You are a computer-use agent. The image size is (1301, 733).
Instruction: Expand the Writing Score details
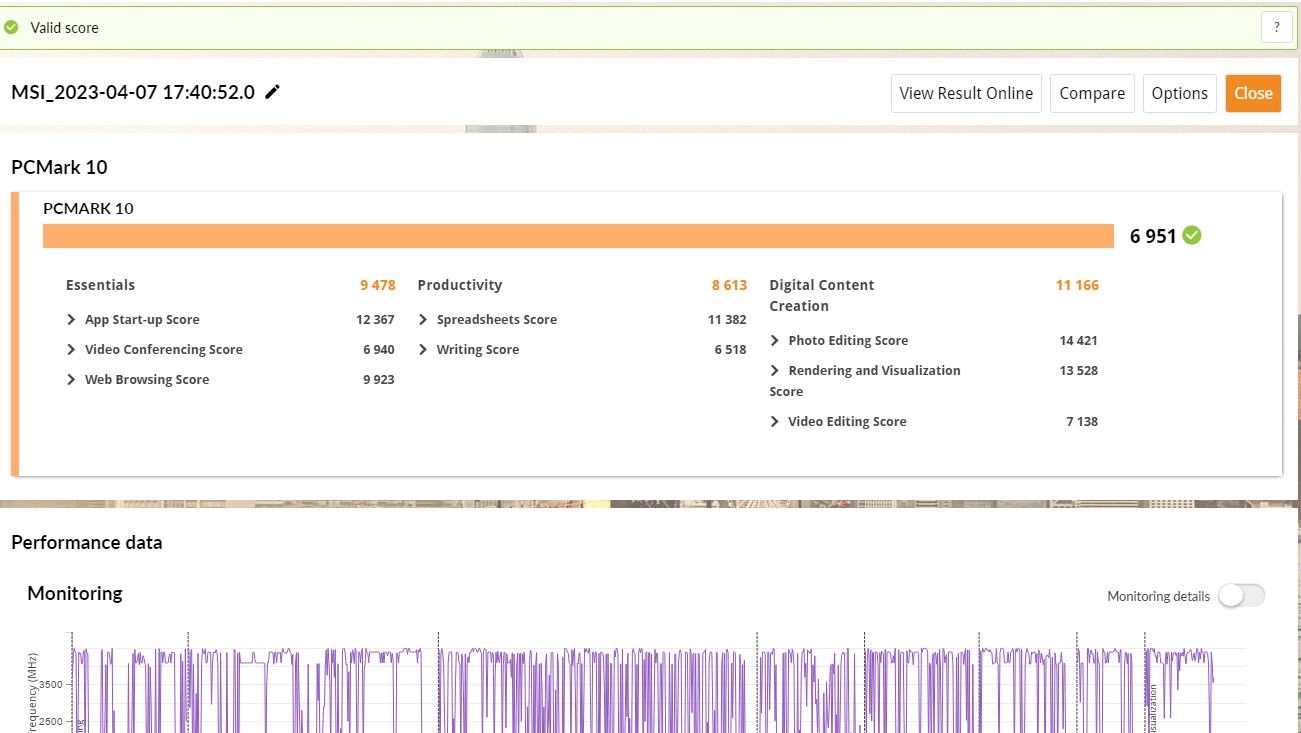click(424, 350)
